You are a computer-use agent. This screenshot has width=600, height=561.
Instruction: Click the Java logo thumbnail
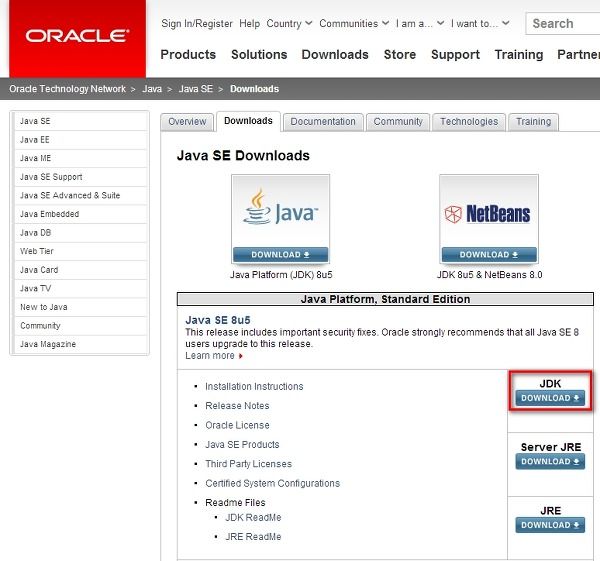(x=280, y=211)
